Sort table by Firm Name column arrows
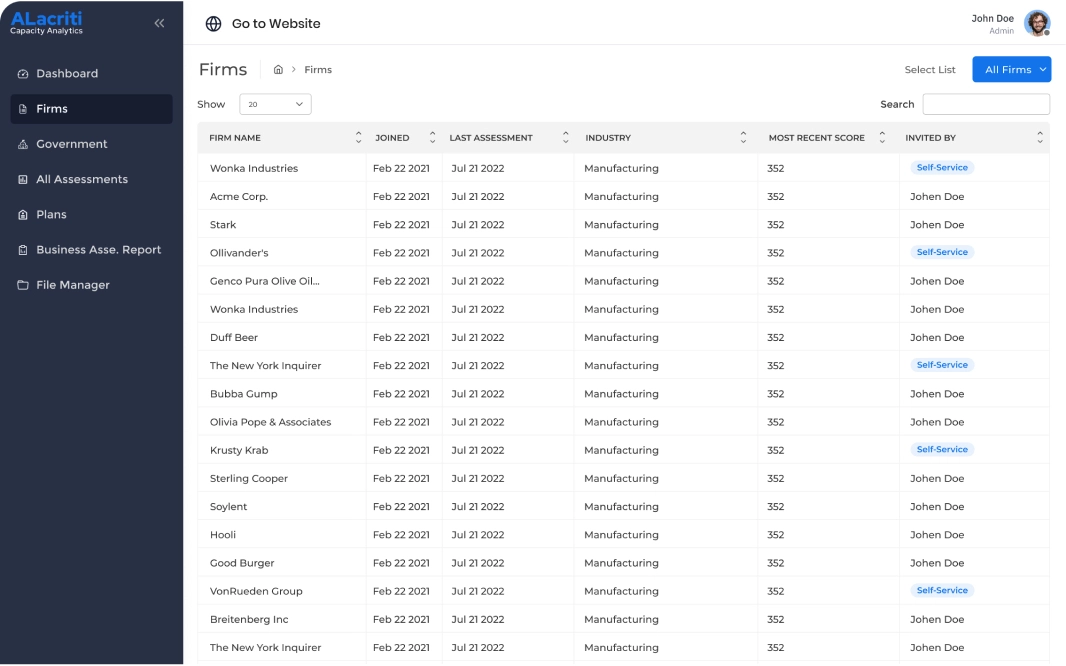This screenshot has width=1066, height=666. [x=359, y=138]
